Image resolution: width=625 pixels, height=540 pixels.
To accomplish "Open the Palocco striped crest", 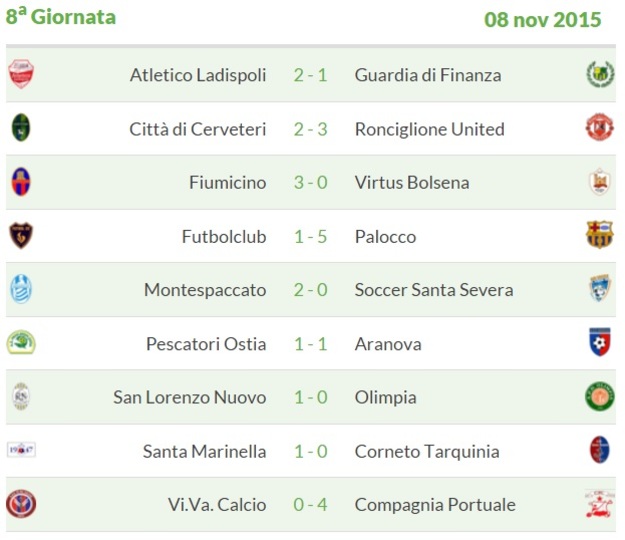I will pyautogui.click(x=599, y=235).
